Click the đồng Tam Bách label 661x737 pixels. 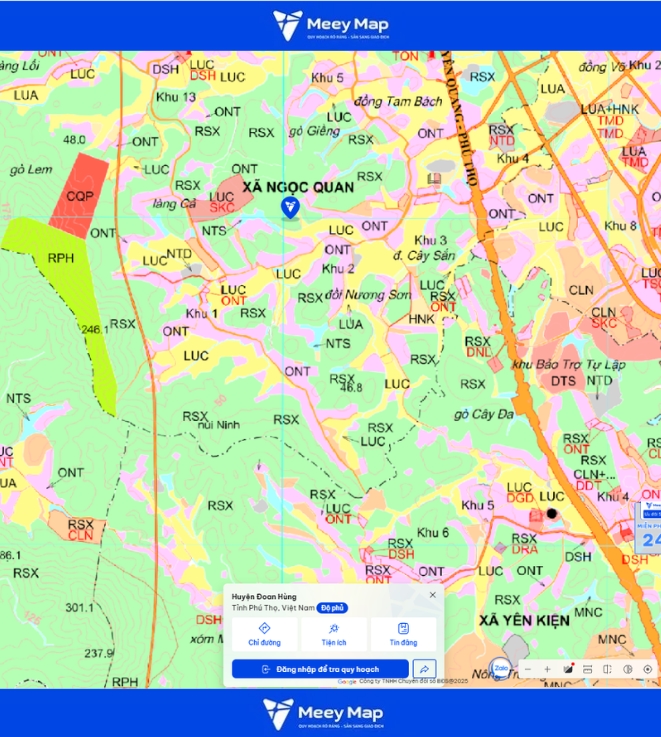[398, 102]
